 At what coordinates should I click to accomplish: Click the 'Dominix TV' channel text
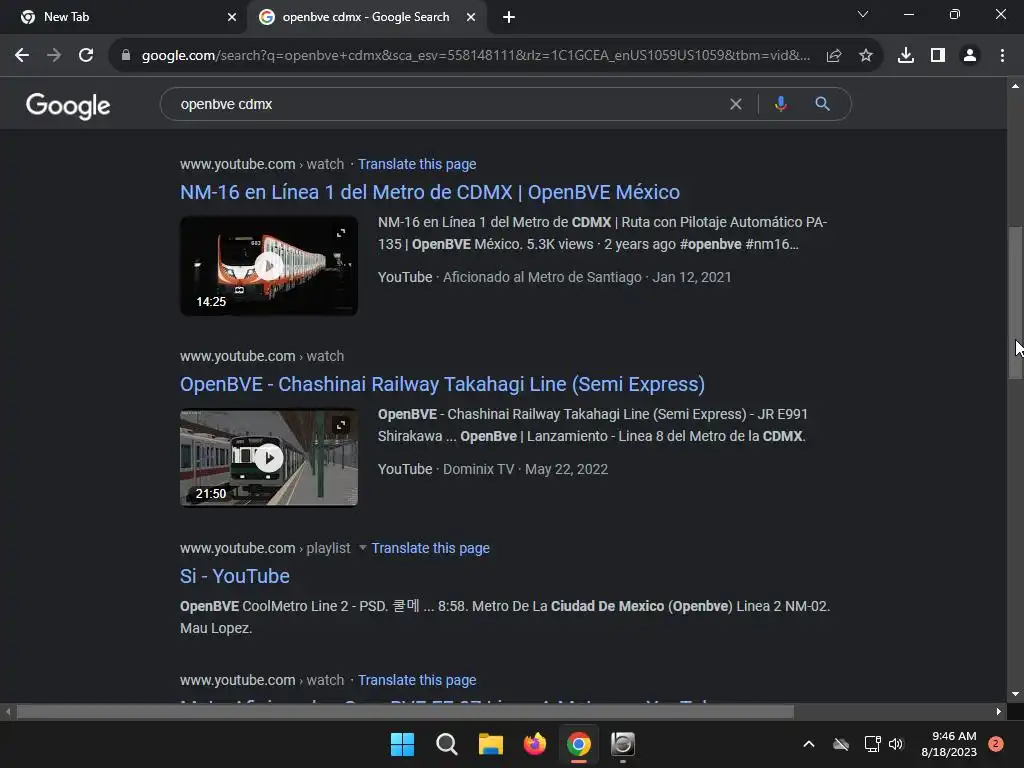point(478,469)
